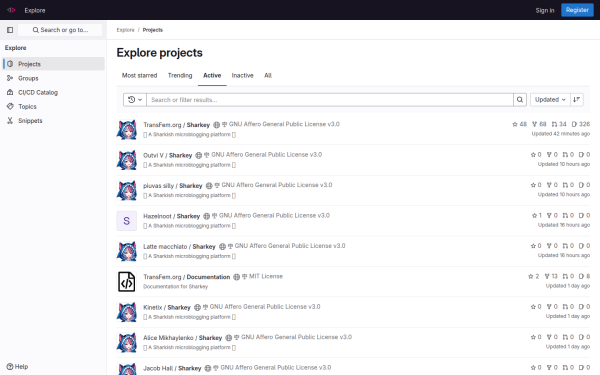
Task: Click the public globe icon beside Outvi V Sharkey
Action: pyautogui.click(x=198, y=155)
